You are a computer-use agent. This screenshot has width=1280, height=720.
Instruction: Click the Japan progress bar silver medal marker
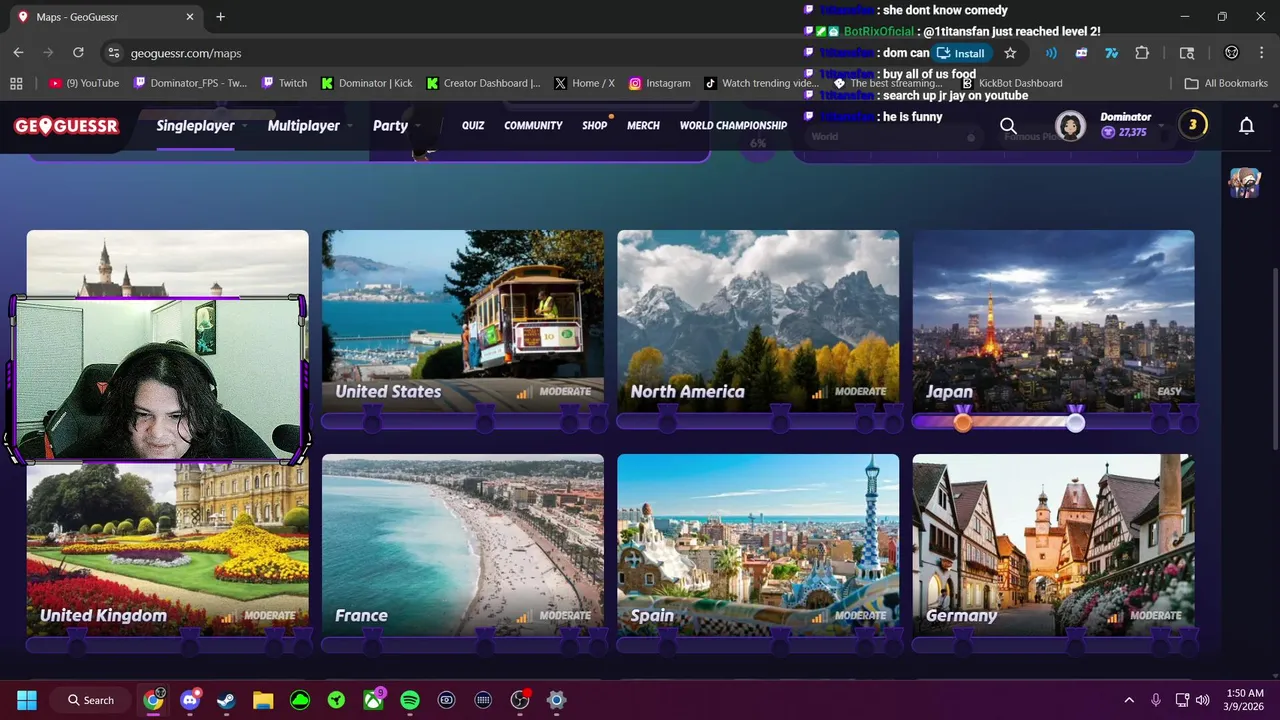point(1075,421)
